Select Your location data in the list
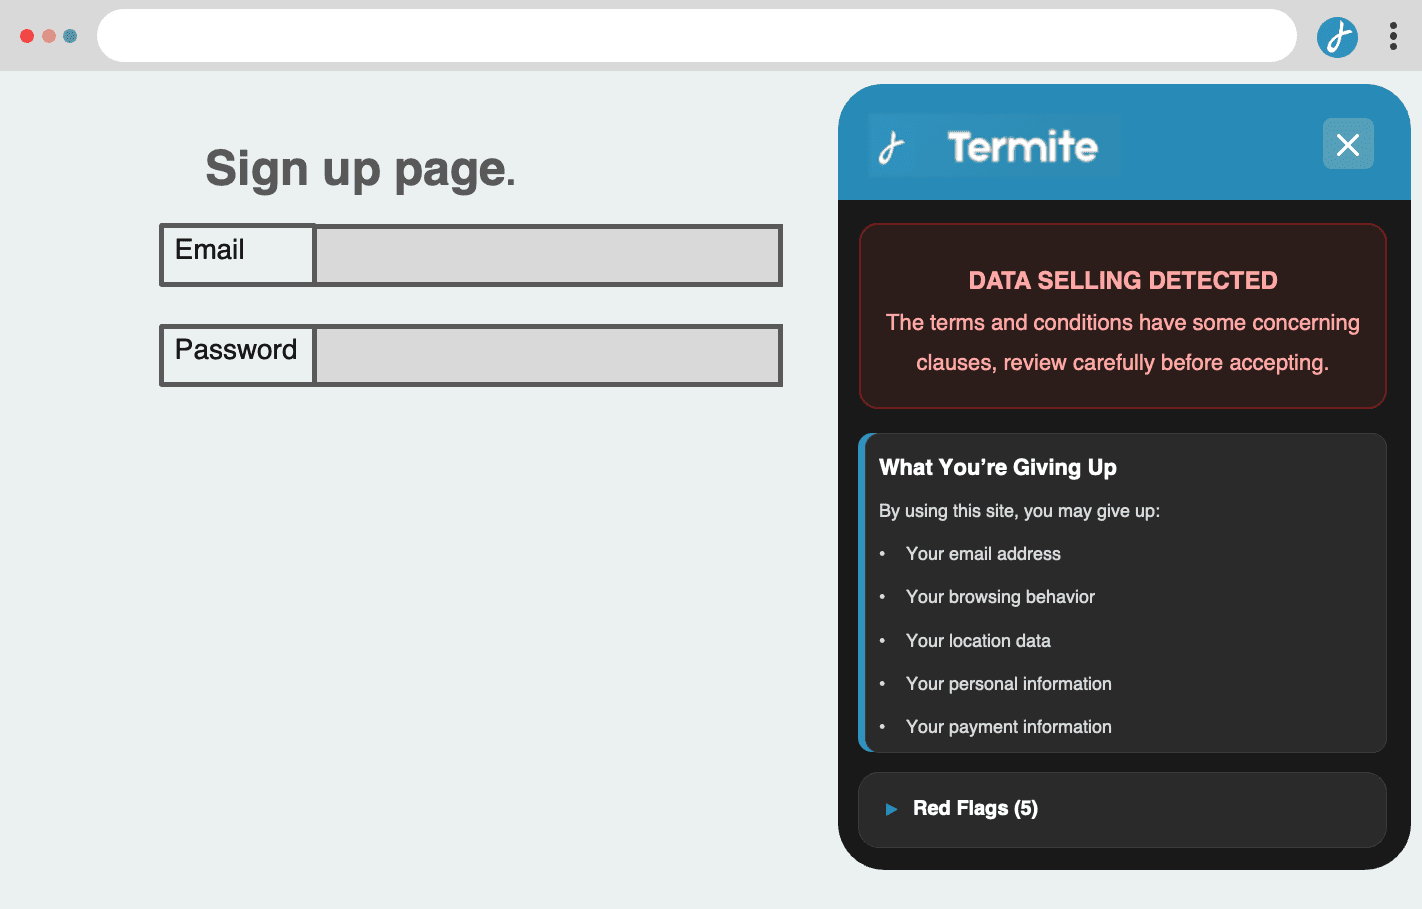 (x=978, y=640)
